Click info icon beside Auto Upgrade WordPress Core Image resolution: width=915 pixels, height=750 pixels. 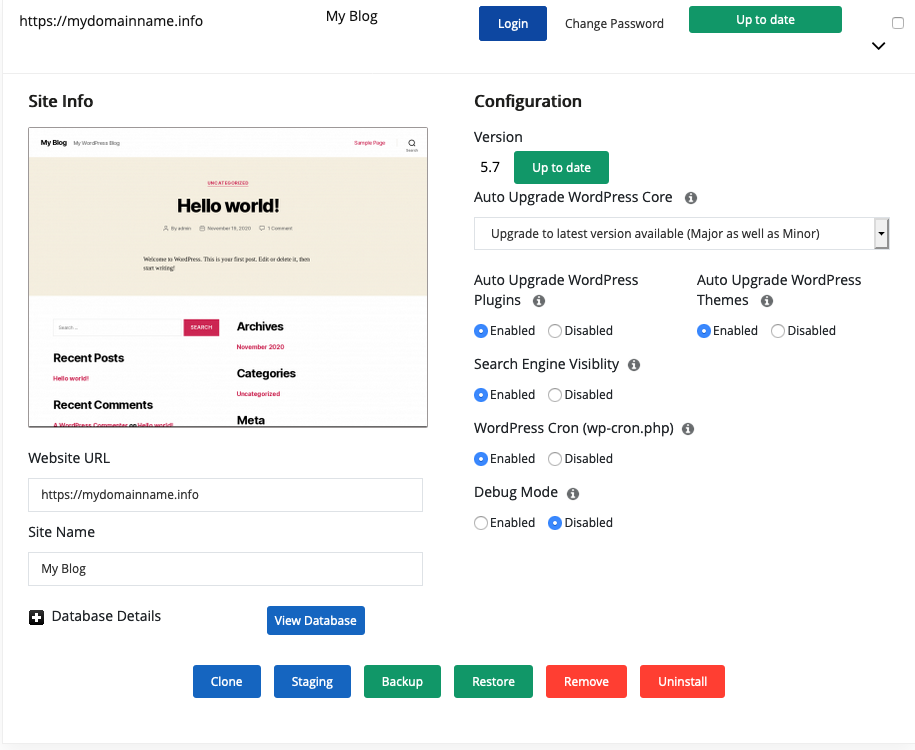pos(691,198)
